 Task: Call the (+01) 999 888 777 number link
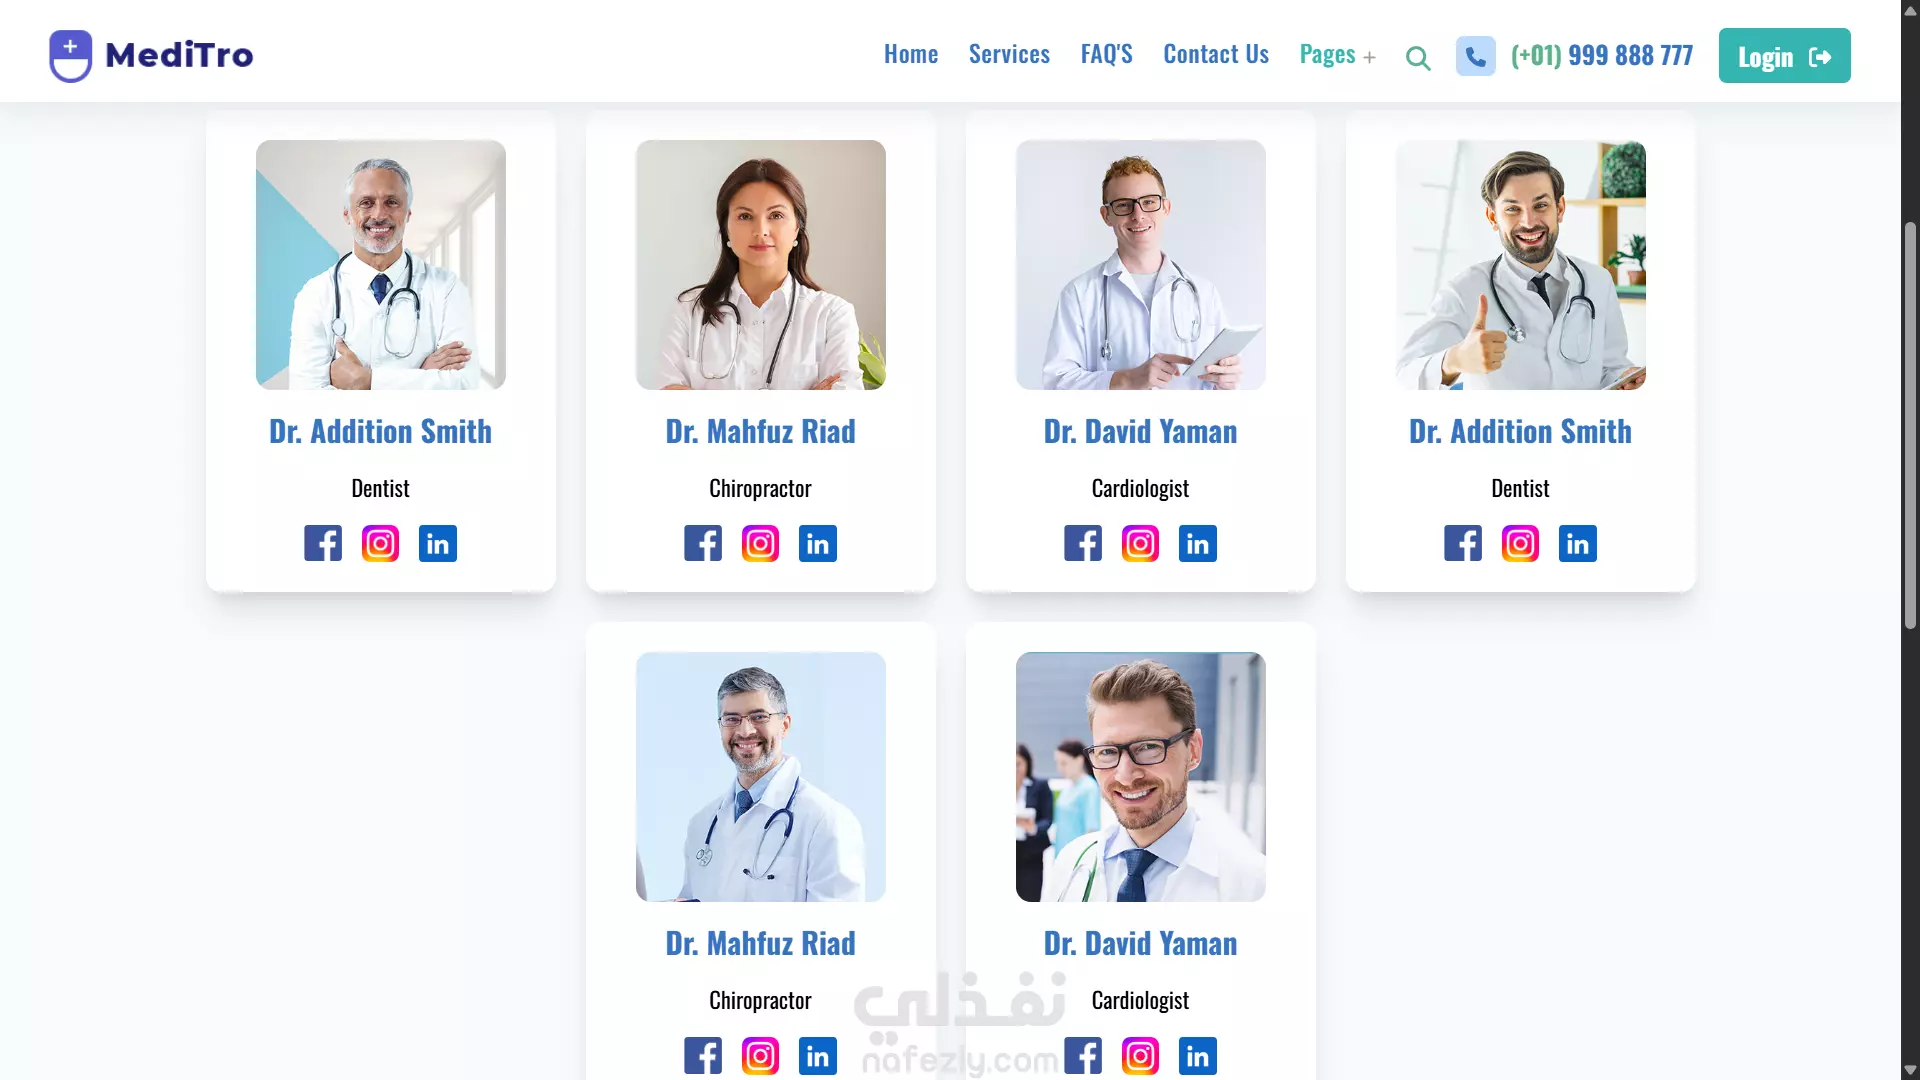[1601, 55]
